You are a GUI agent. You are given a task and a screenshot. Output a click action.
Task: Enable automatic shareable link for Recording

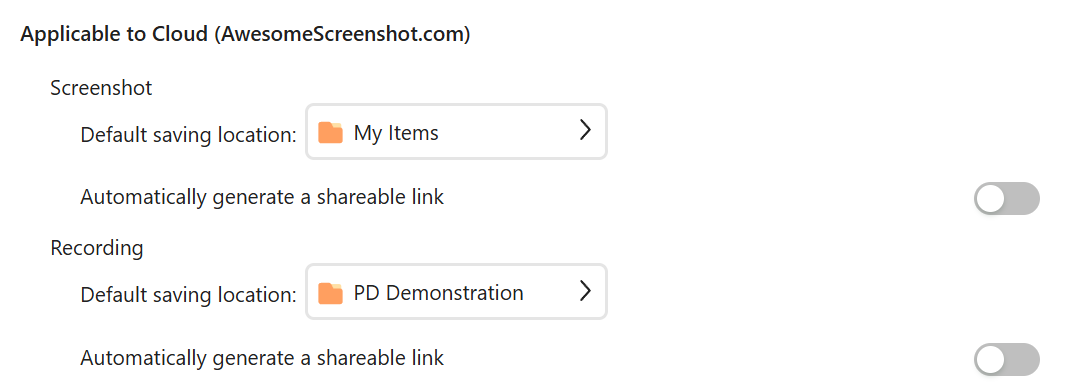[1007, 359]
